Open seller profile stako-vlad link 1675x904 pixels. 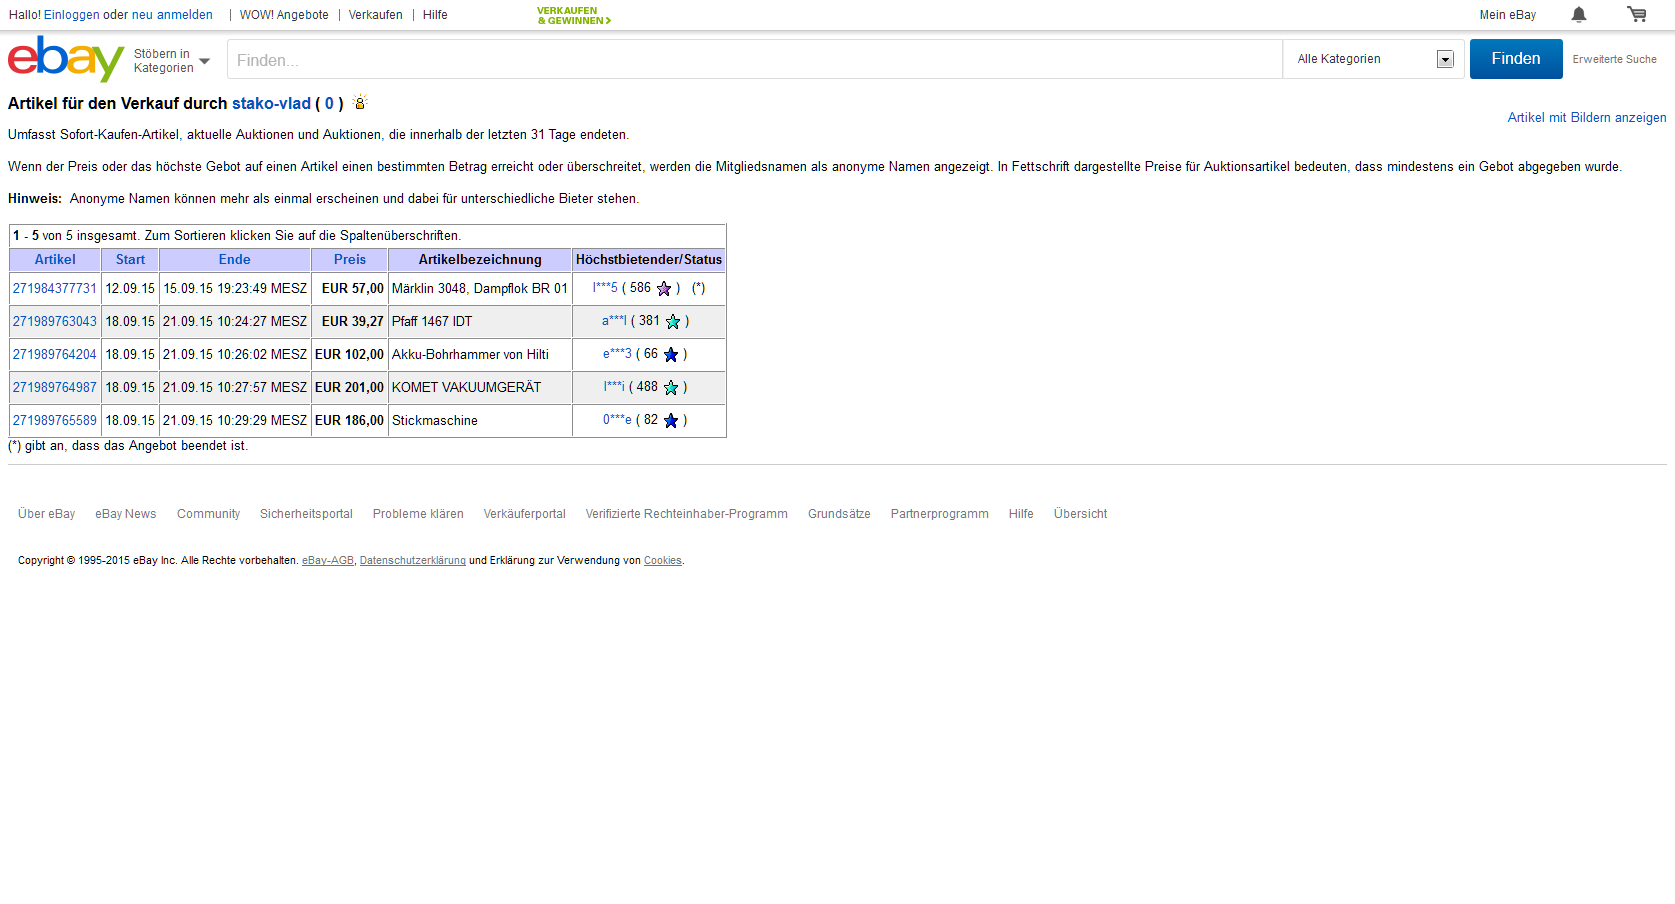click(271, 104)
